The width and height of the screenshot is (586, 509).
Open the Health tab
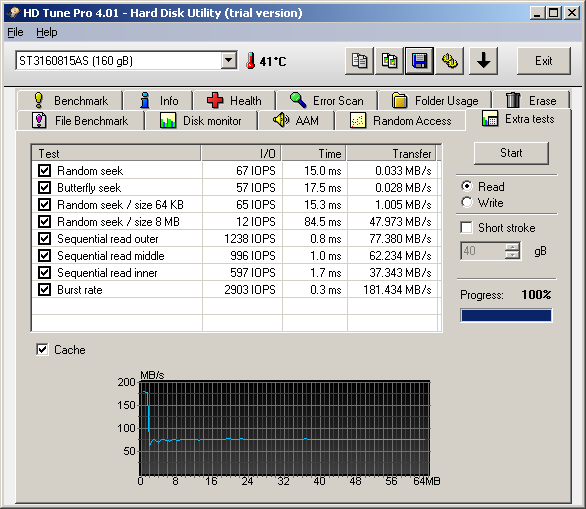pos(234,101)
